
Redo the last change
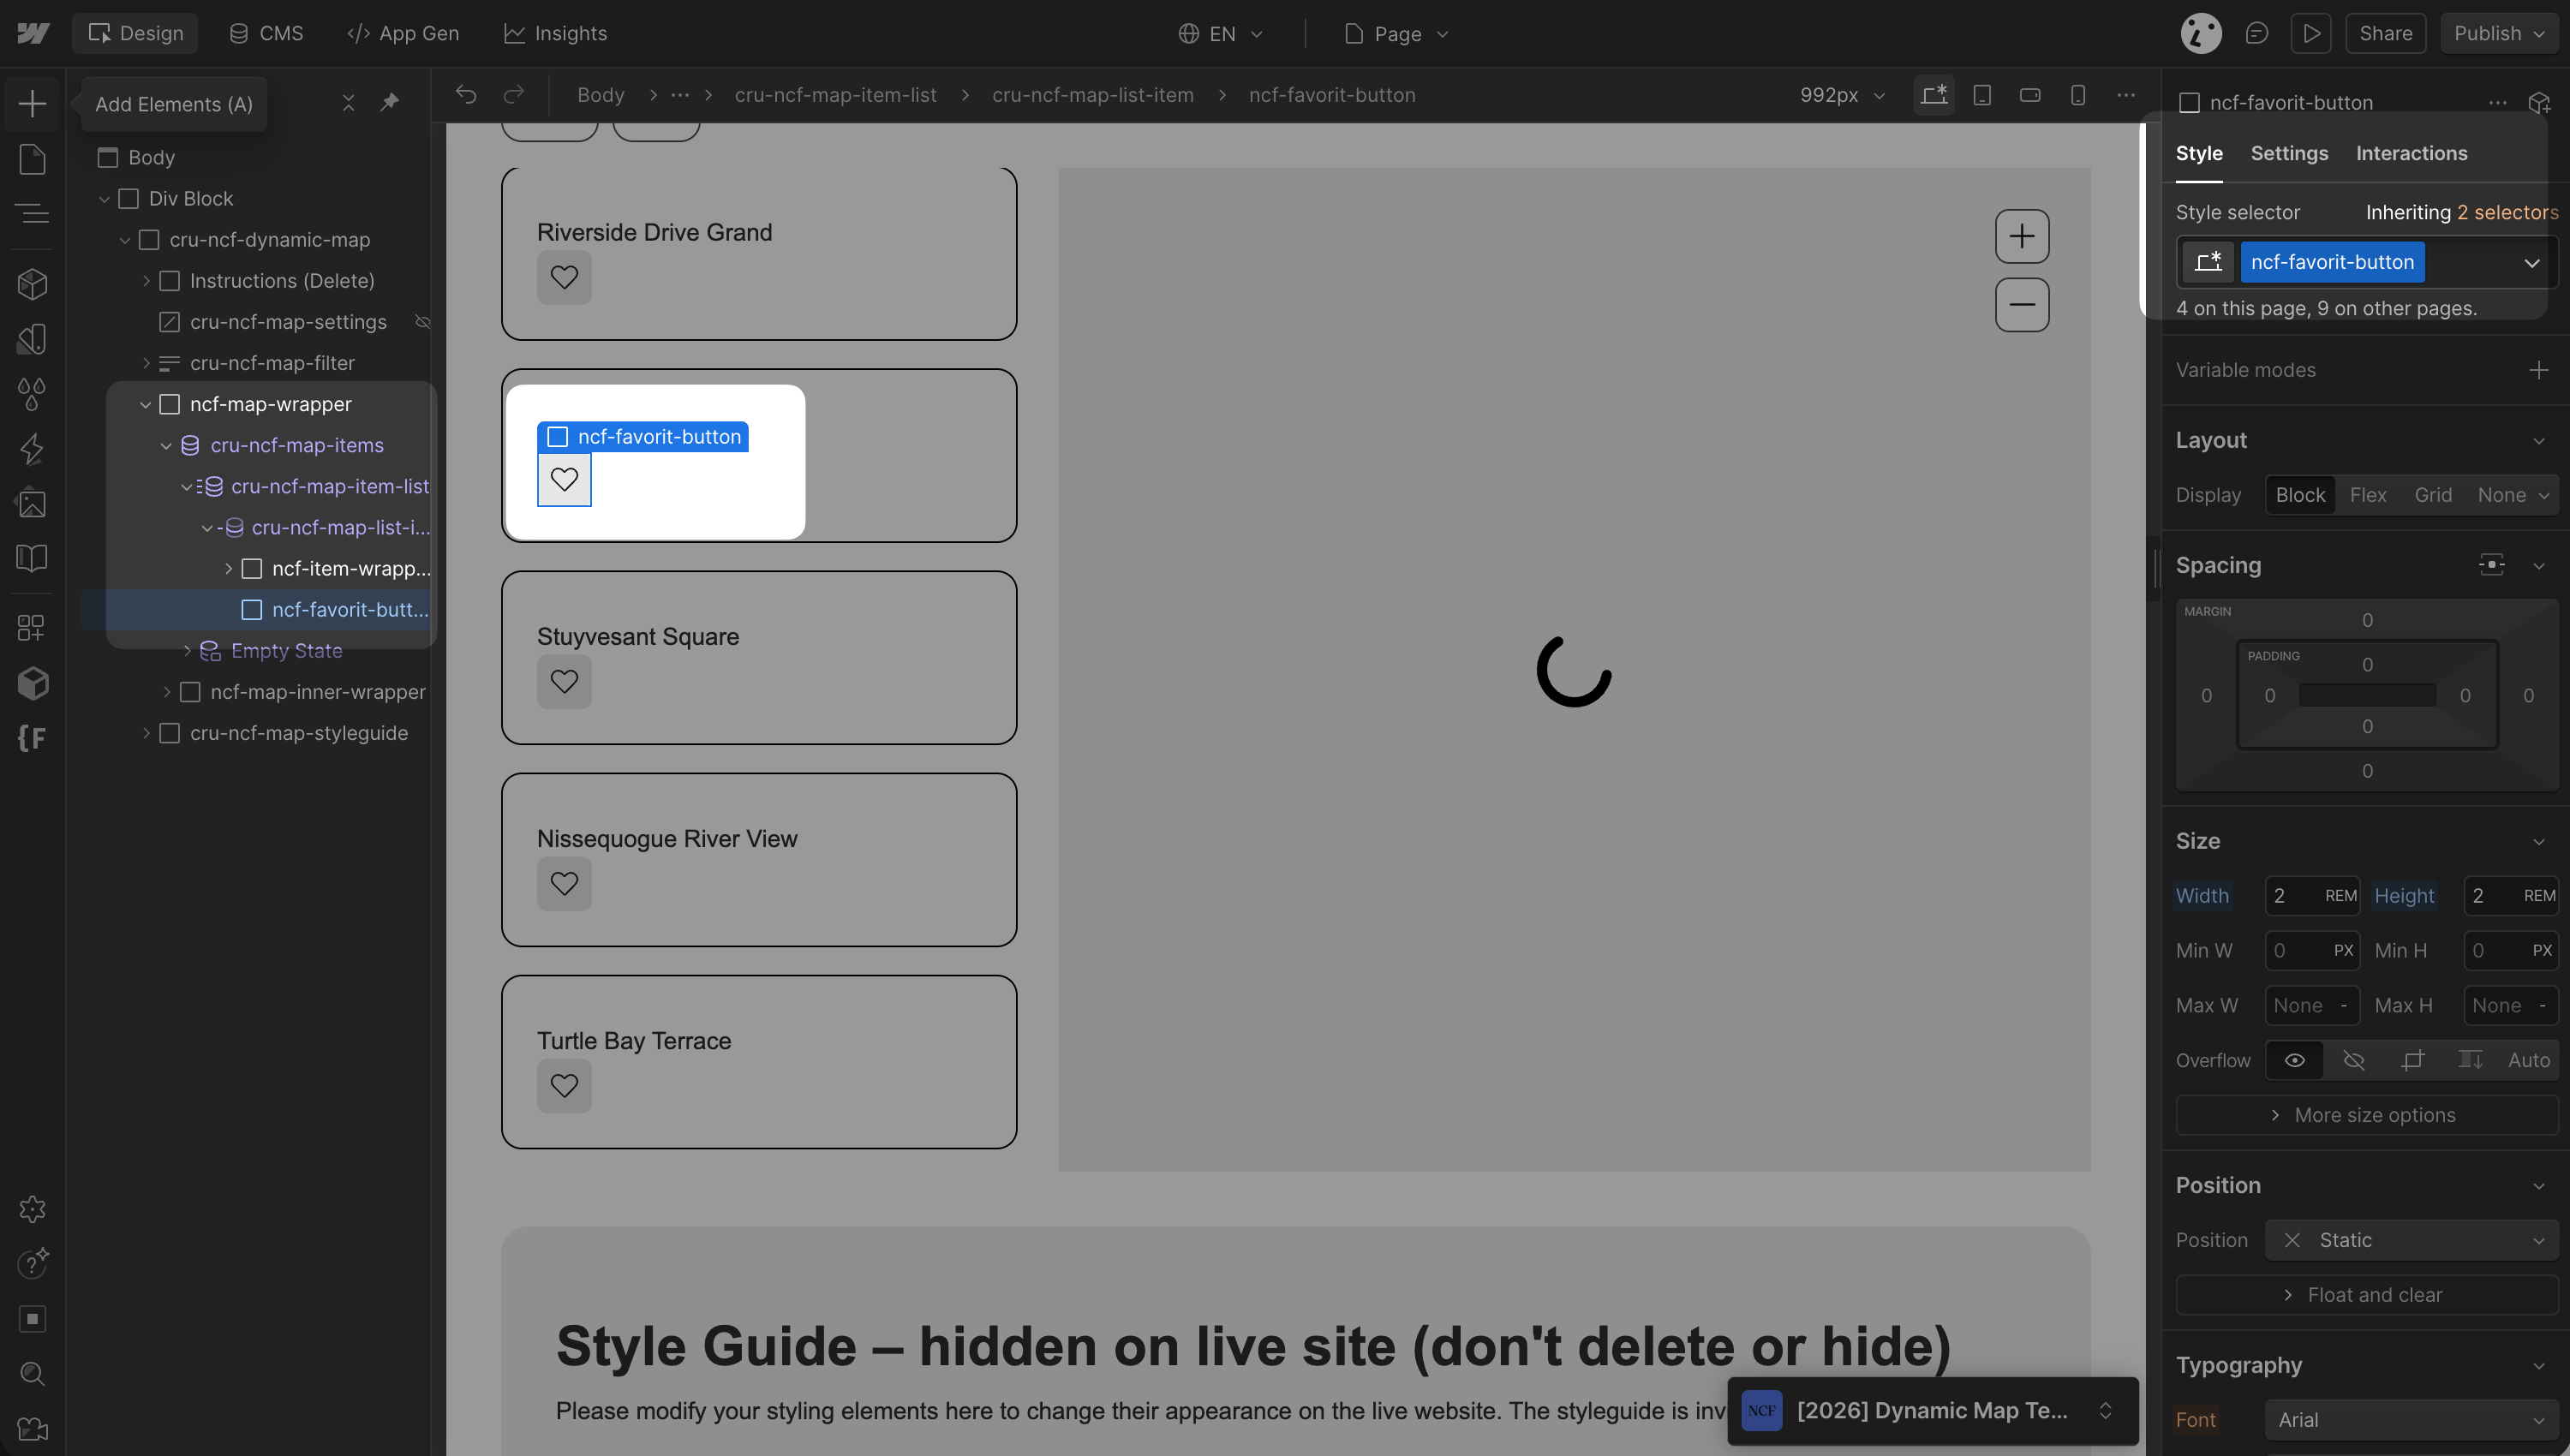coord(513,95)
